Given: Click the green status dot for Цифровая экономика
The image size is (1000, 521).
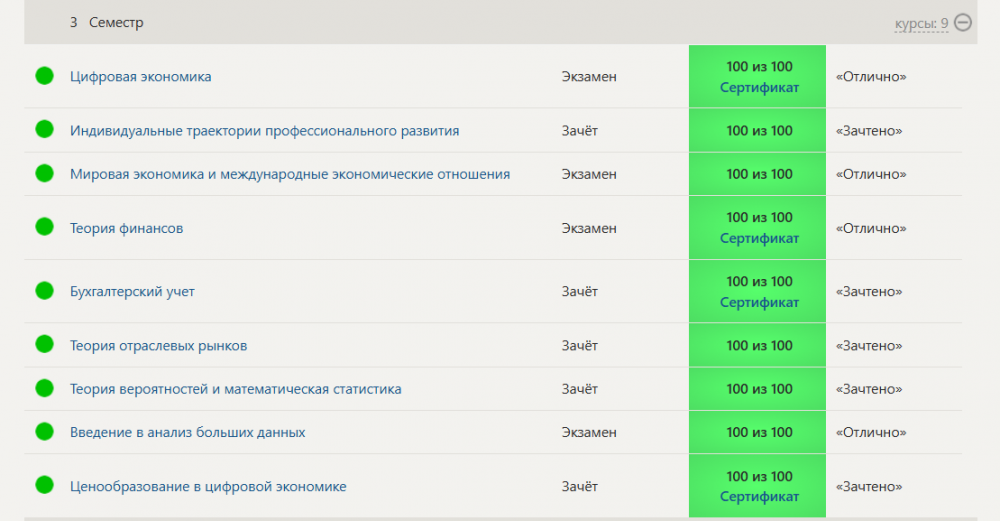Looking at the screenshot, I should [x=45, y=76].
